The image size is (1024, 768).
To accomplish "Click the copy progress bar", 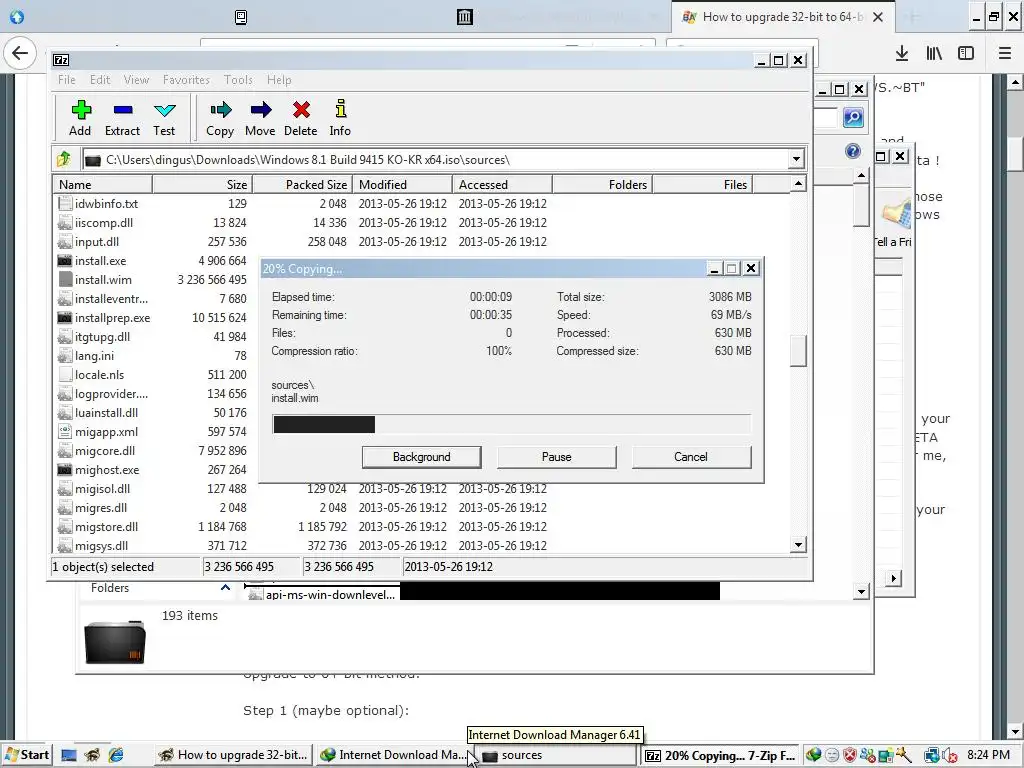I will point(511,424).
